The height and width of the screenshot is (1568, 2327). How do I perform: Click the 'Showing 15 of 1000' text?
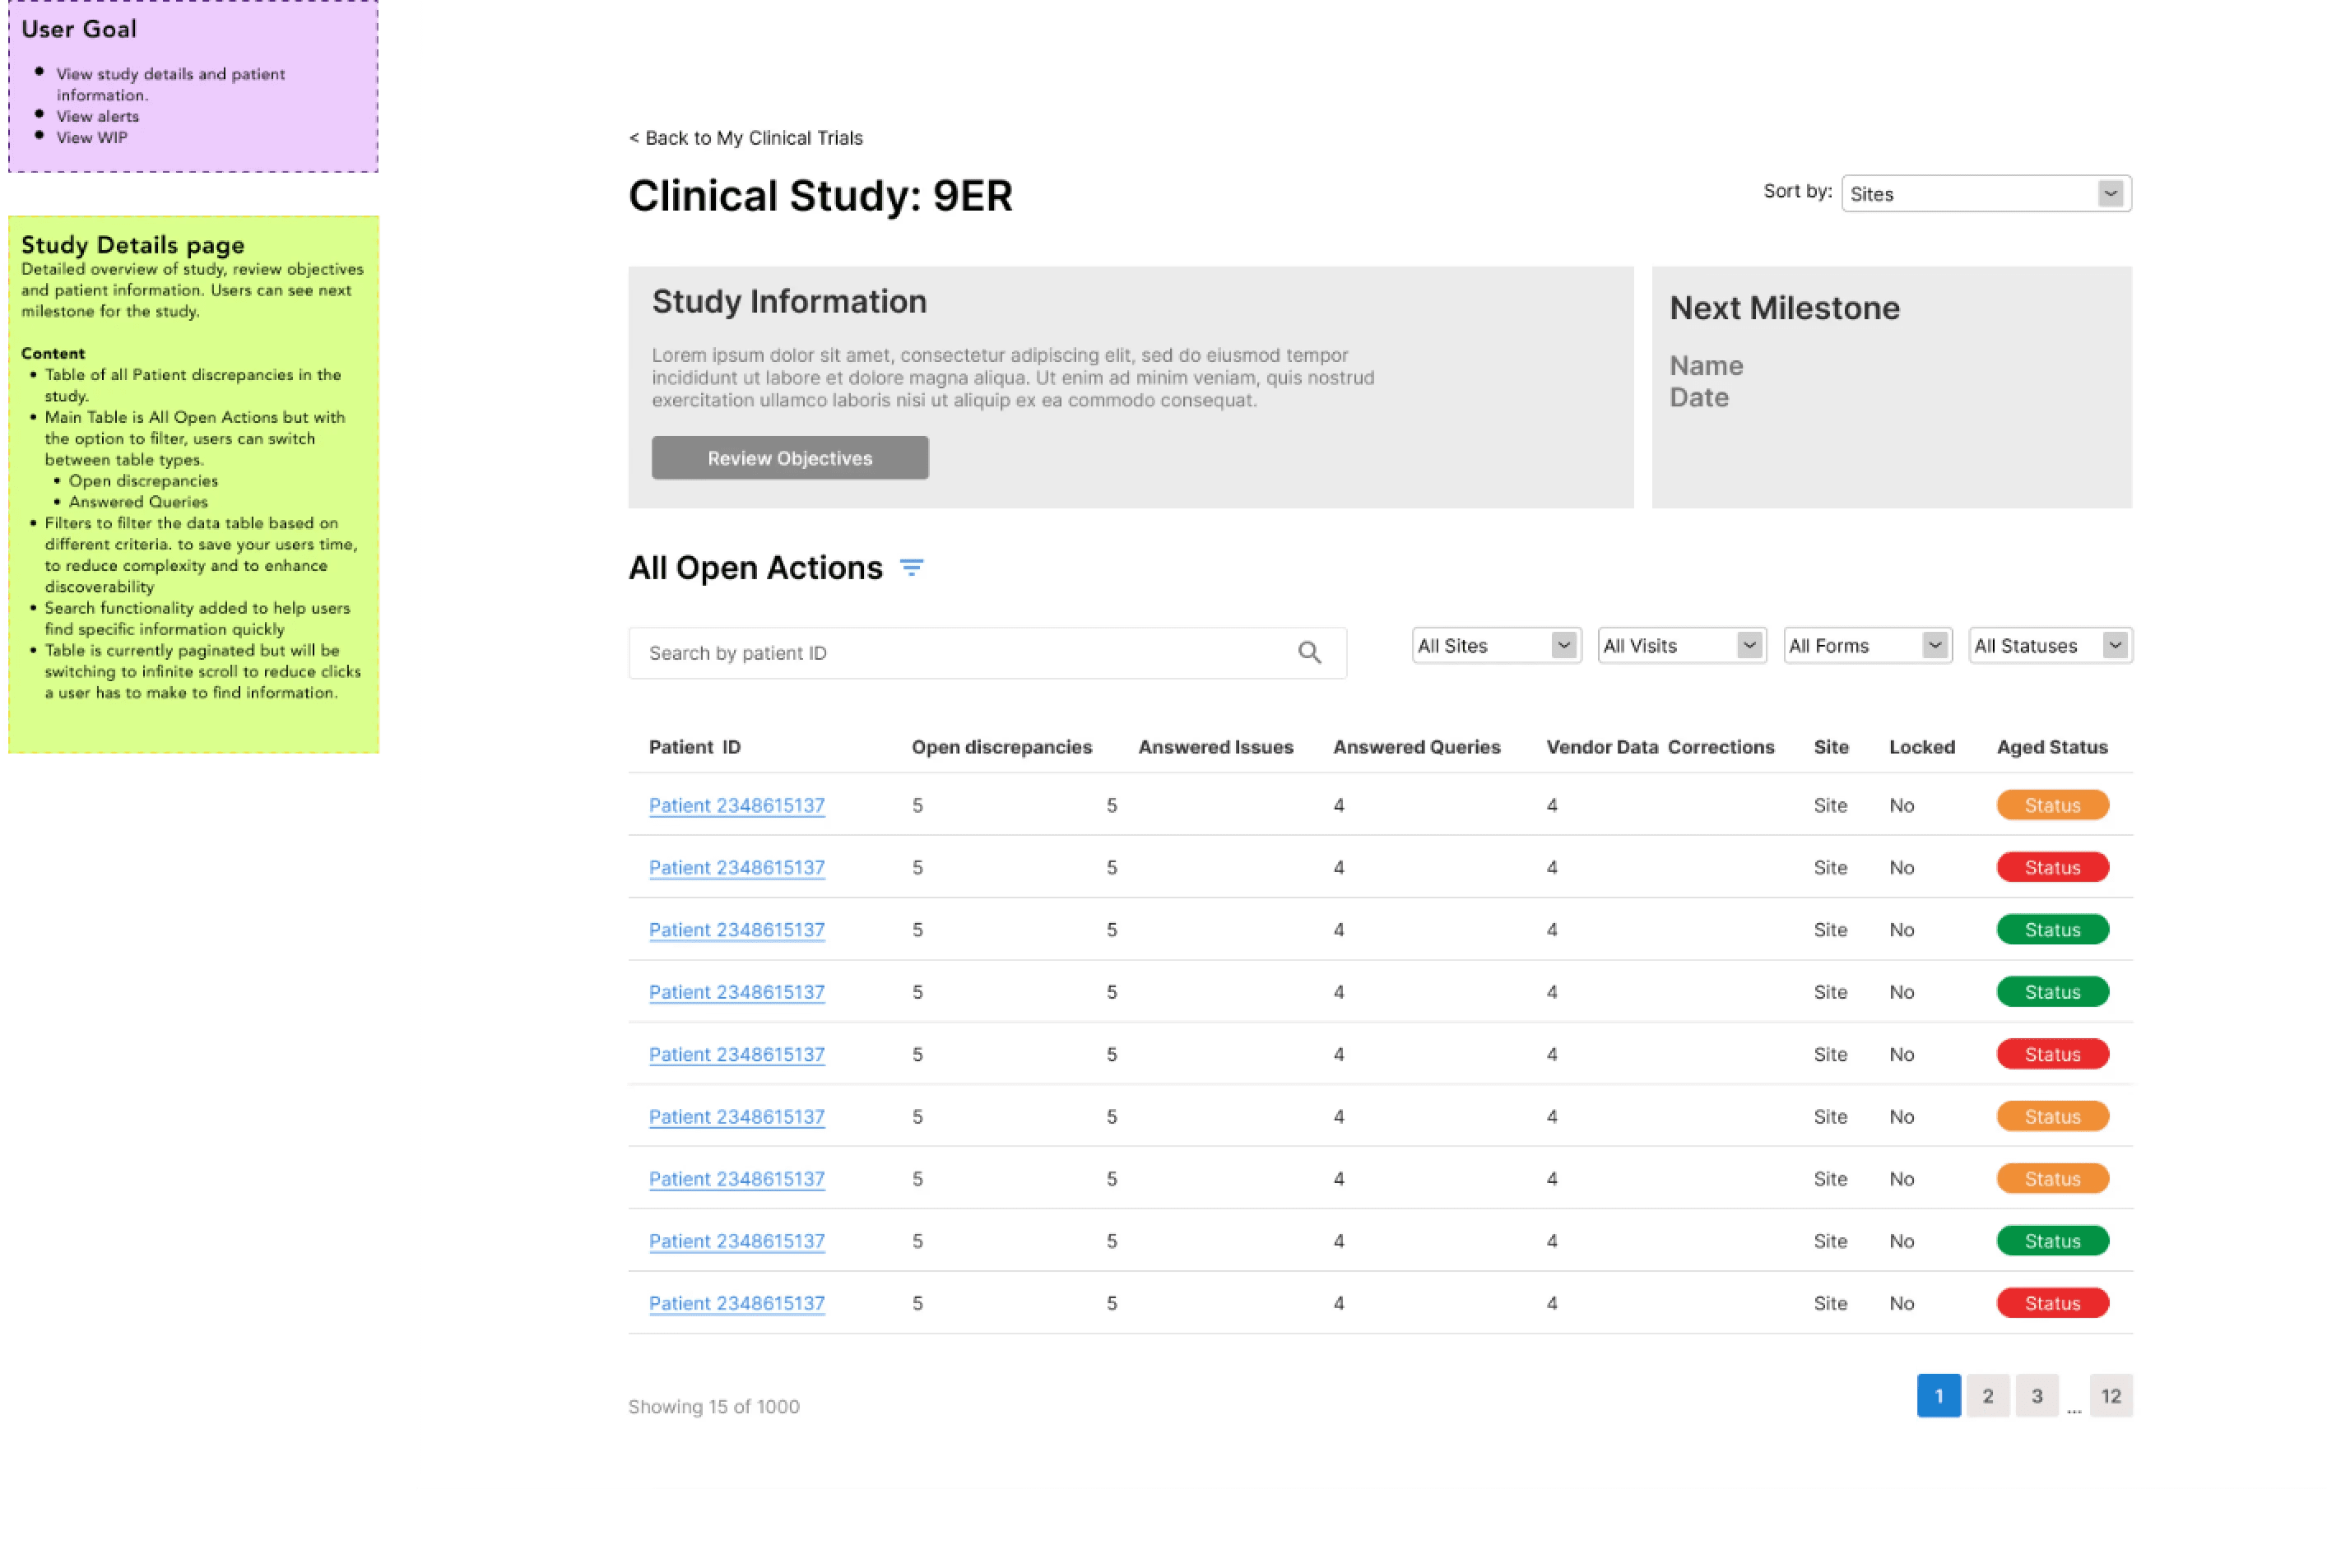[714, 1407]
